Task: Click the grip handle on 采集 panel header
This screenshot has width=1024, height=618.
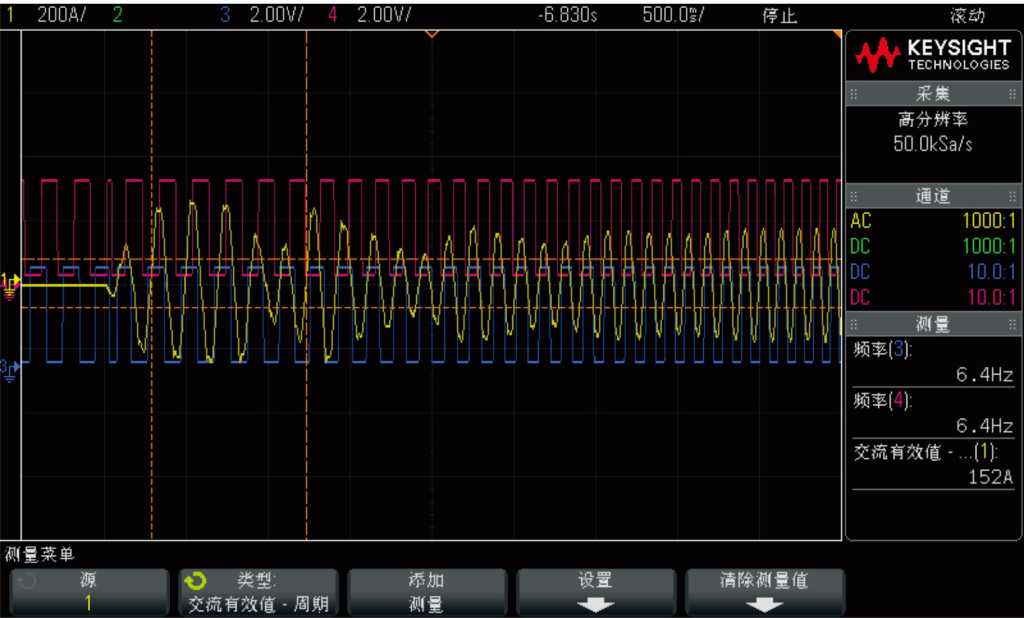Action: [854, 94]
